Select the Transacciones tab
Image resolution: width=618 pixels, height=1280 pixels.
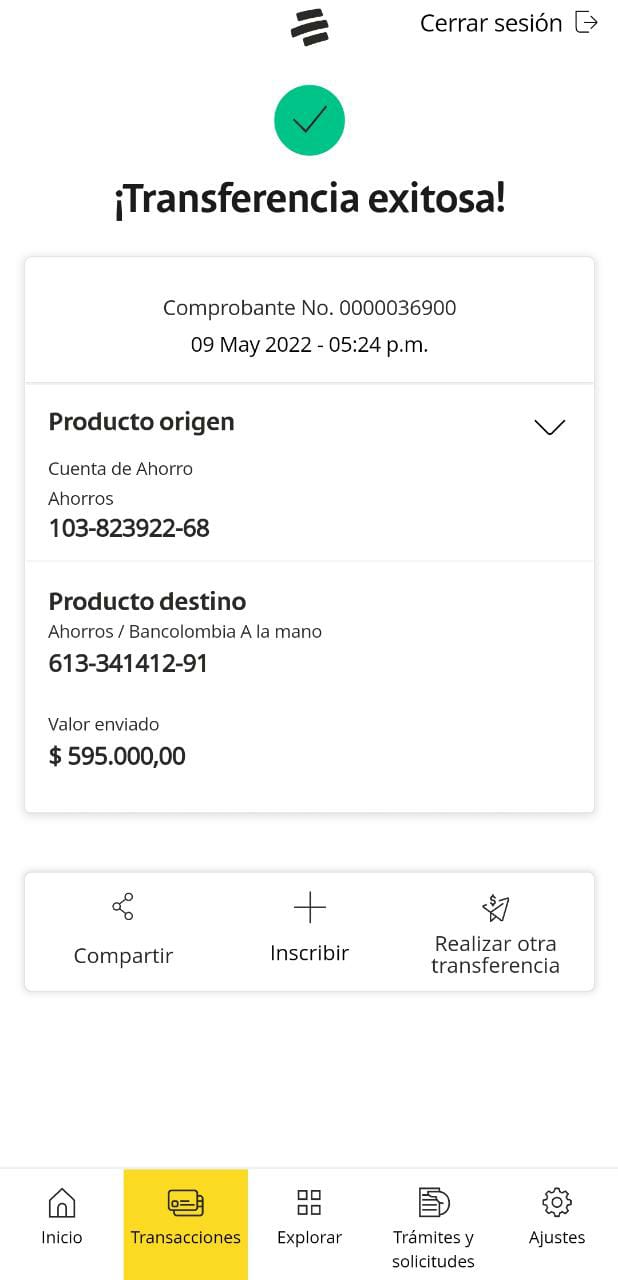(x=186, y=1222)
